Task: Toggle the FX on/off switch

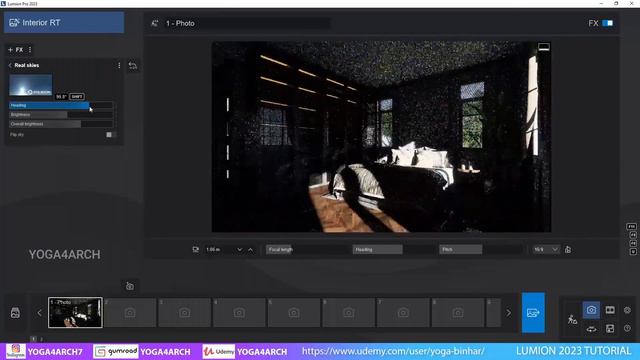Action: point(607,23)
